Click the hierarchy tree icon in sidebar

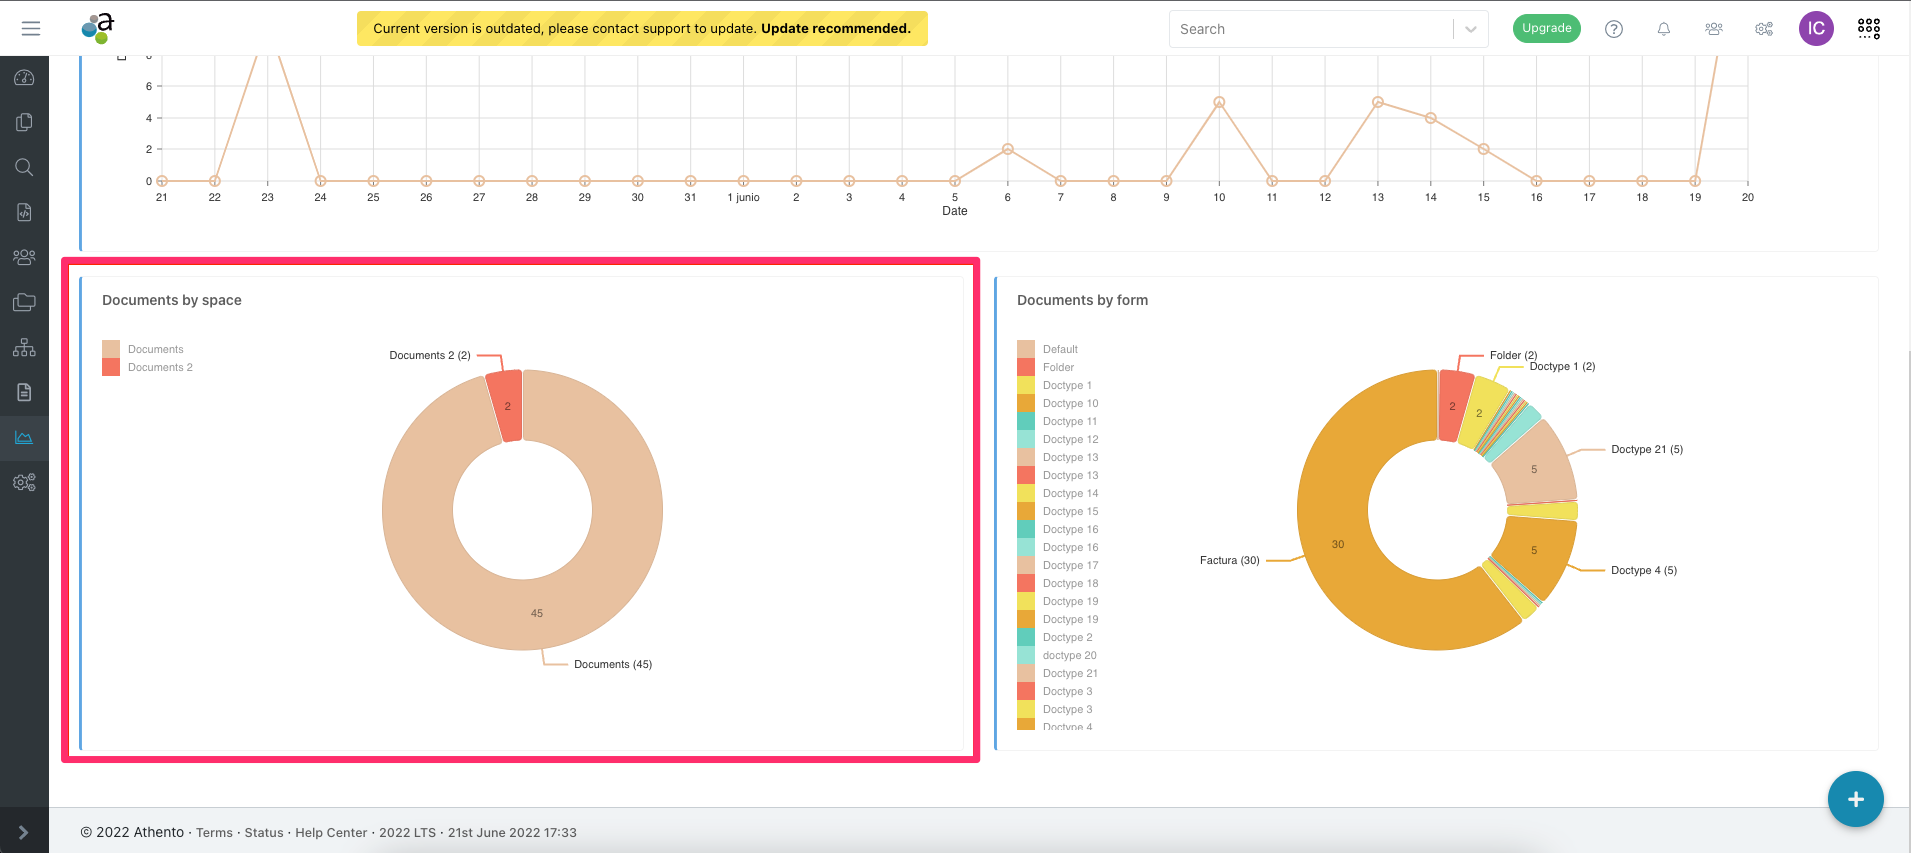tap(24, 347)
